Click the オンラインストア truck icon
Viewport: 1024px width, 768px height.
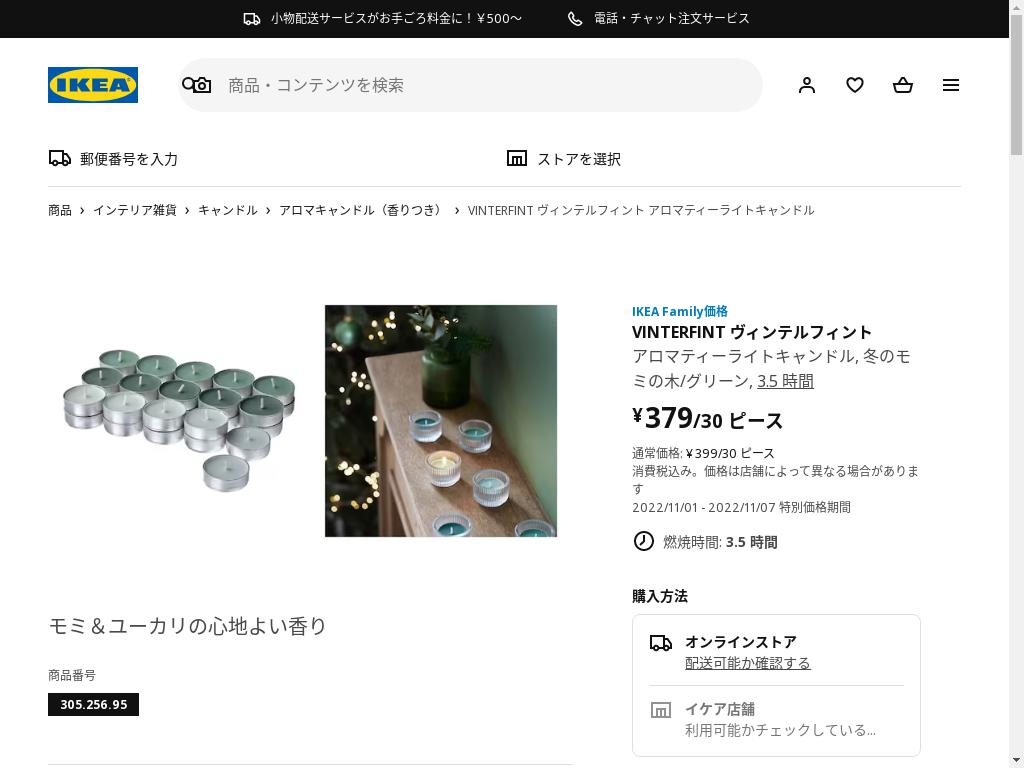(x=661, y=643)
